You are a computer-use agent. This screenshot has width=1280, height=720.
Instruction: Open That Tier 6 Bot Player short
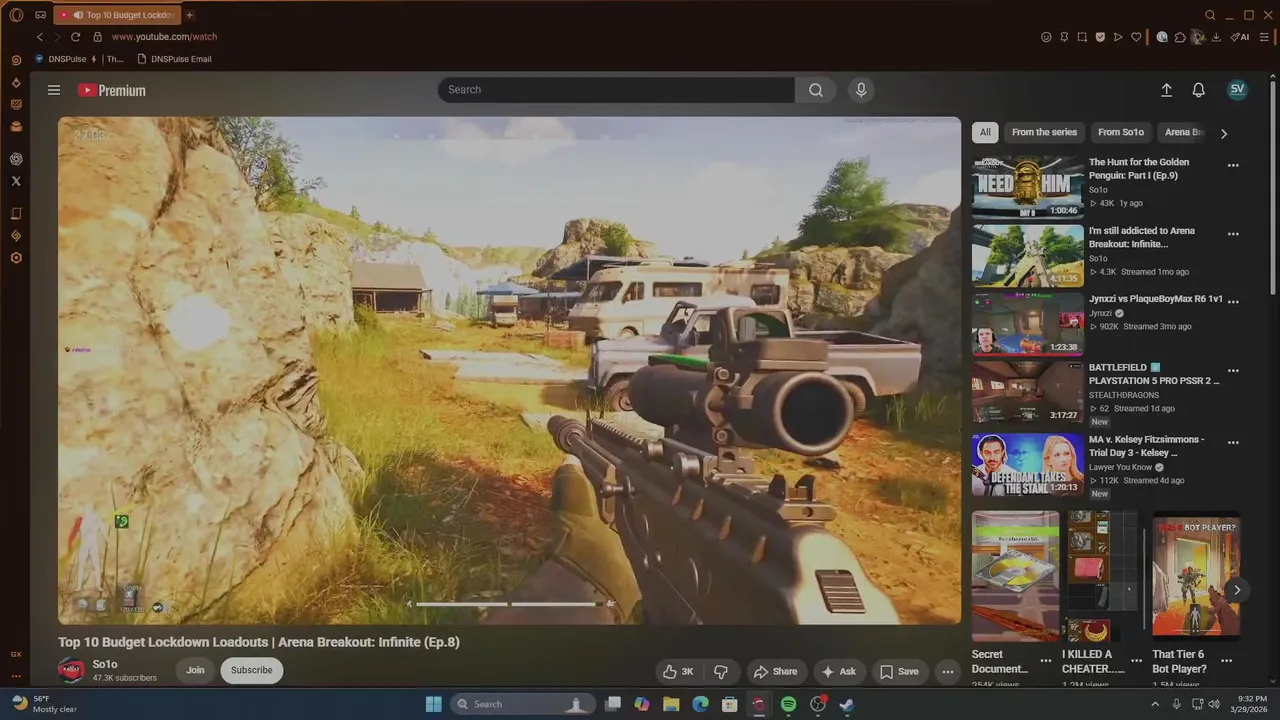coord(1196,576)
